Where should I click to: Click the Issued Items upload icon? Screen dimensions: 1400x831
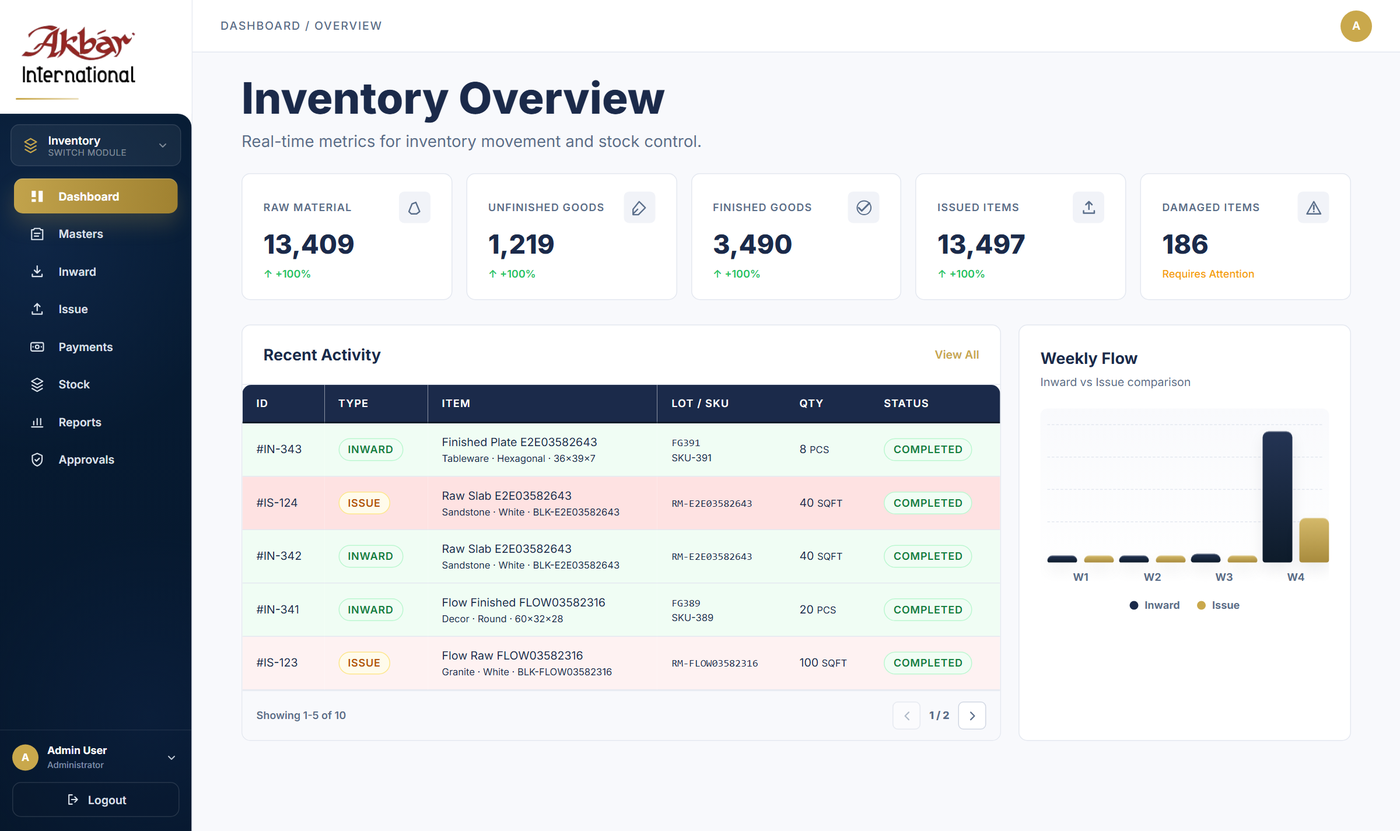click(1088, 207)
